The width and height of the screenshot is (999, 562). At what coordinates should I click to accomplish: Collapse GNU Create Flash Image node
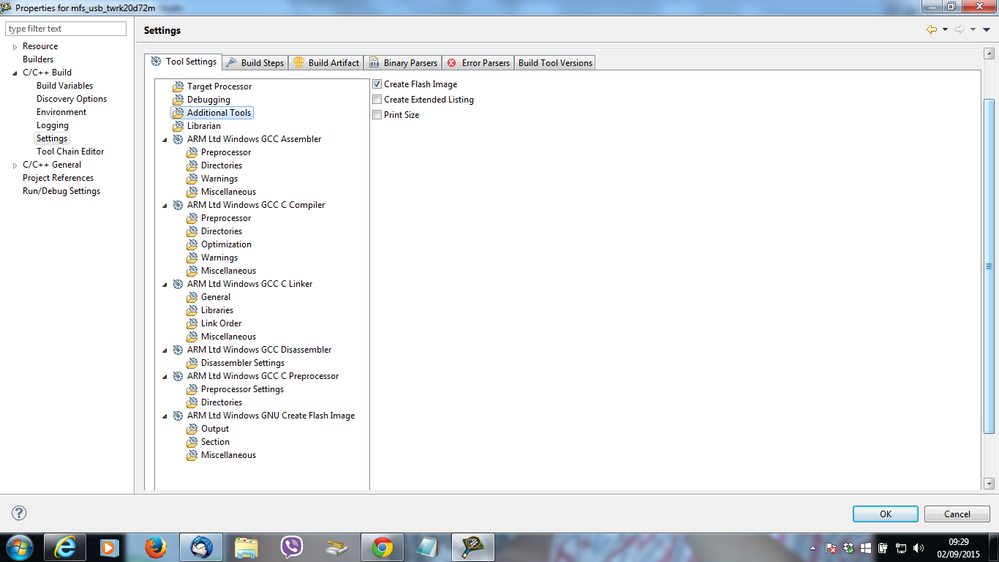pos(165,416)
